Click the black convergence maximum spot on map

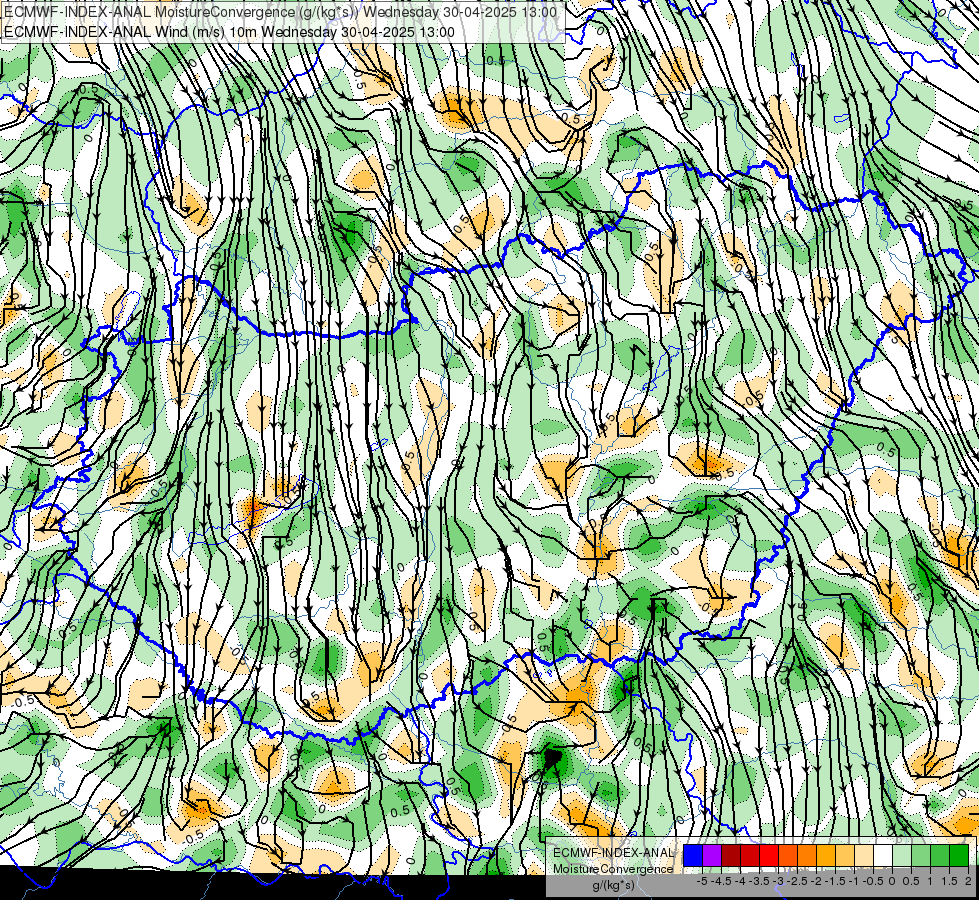[x=553, y=758]
